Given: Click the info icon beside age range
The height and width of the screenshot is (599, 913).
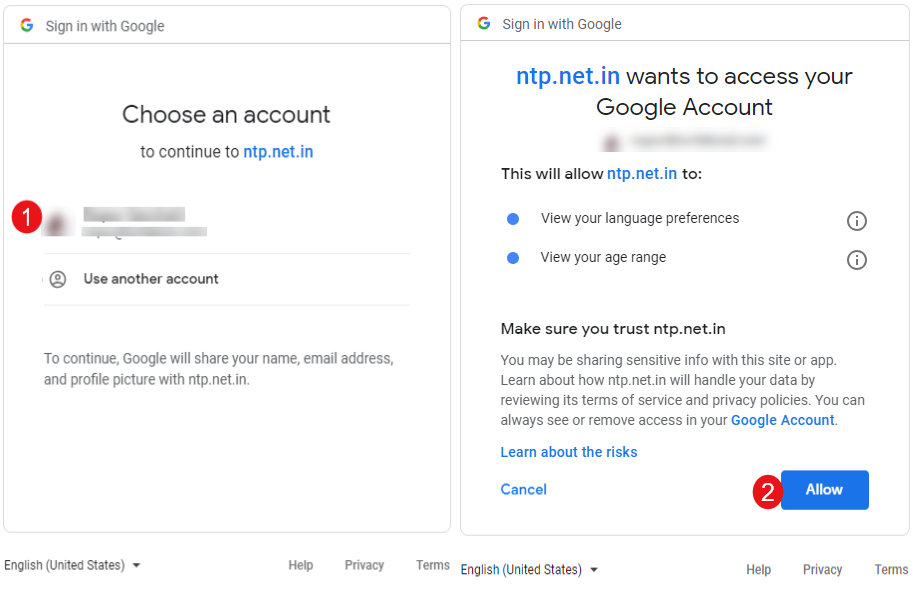Looking at the screenshot, I should (x=856, y=260).
